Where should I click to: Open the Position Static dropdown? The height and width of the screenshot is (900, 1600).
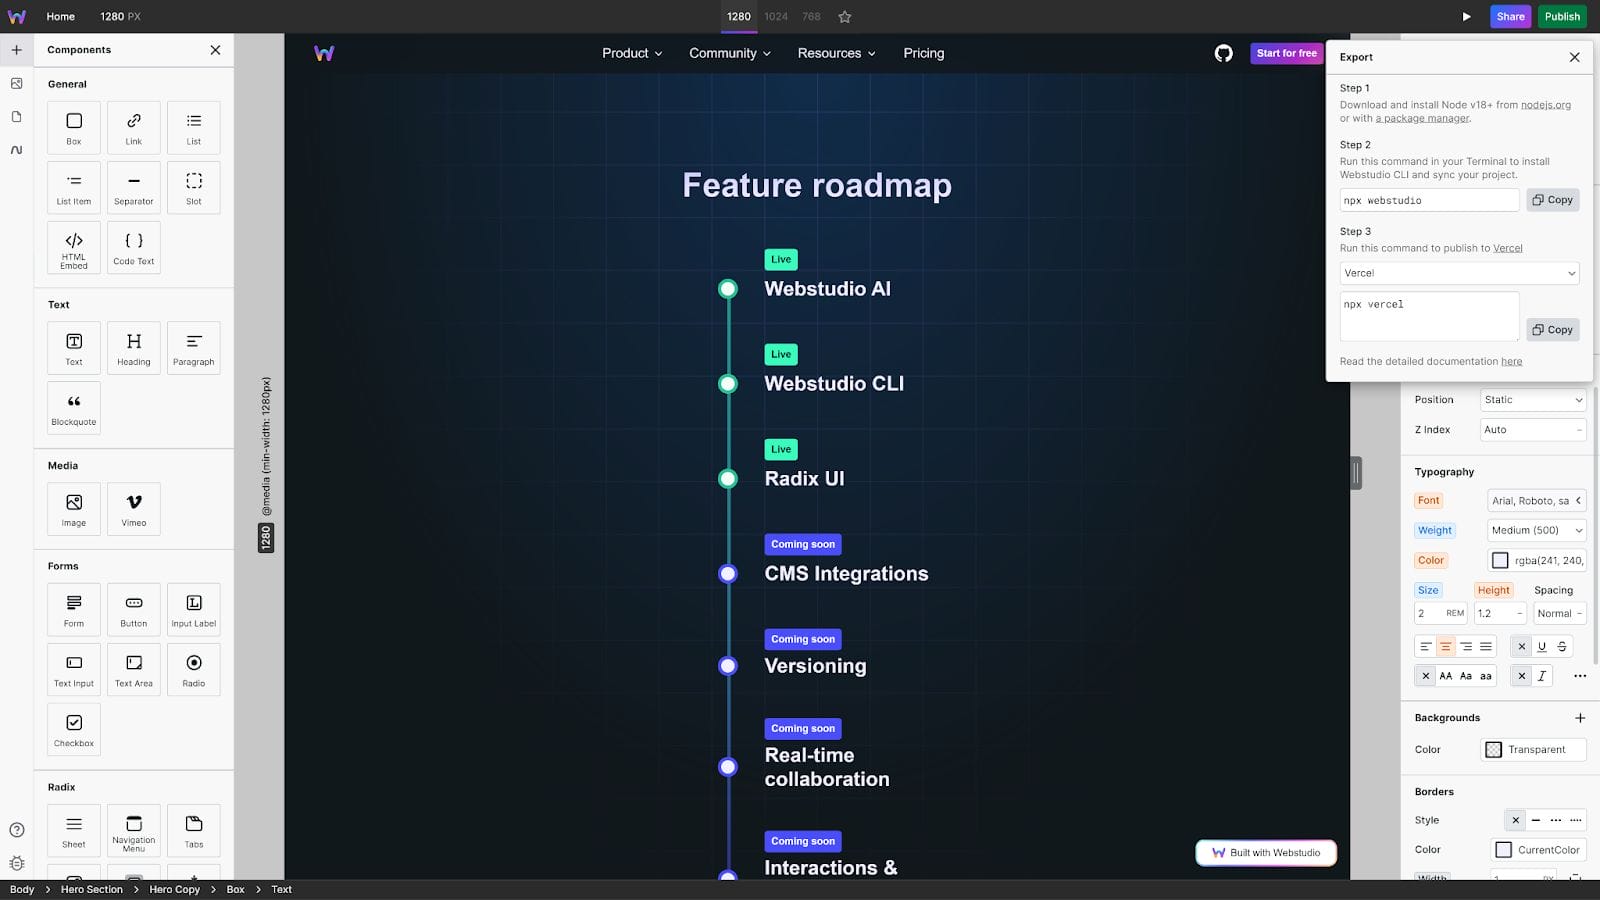point(1532,399)
